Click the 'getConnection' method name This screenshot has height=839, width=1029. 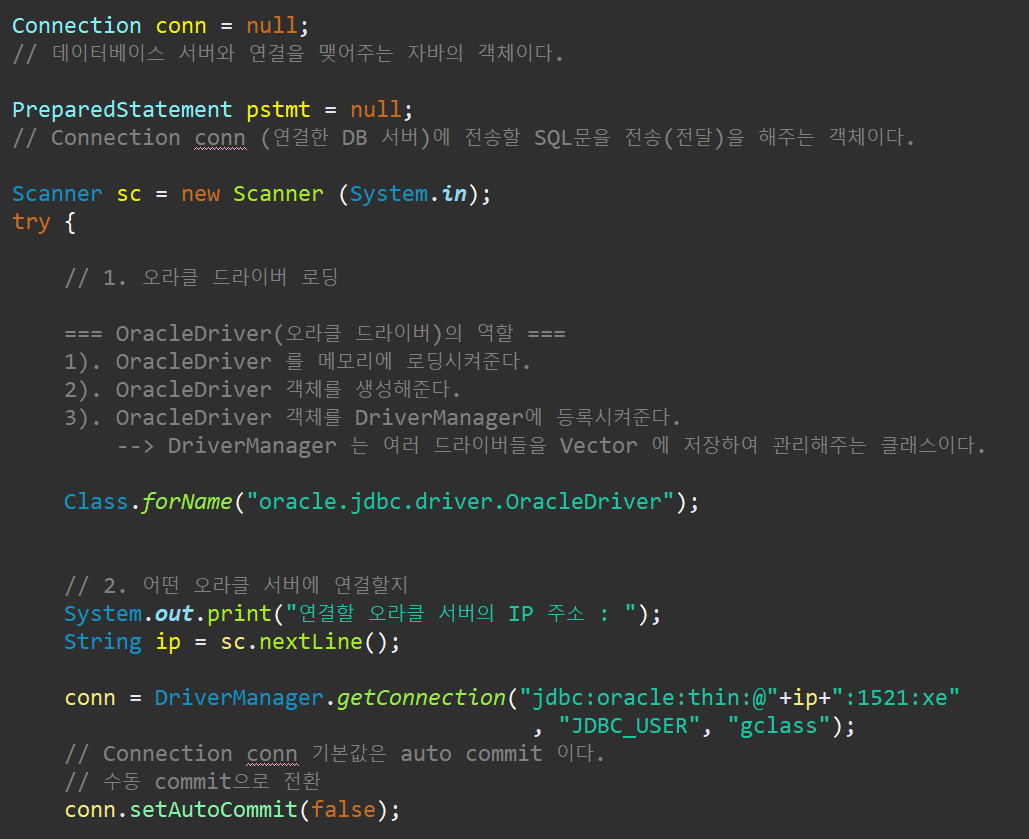click(x=421, y=697)
